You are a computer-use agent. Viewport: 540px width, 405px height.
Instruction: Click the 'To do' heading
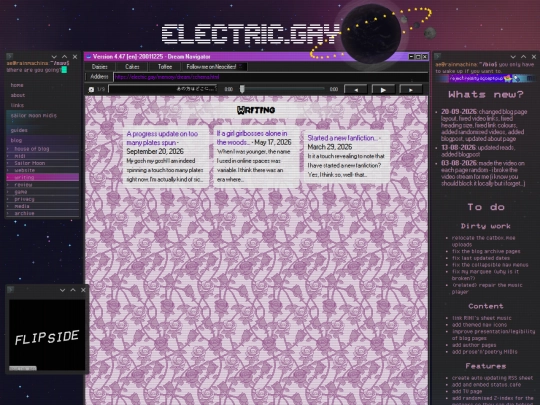pyautogui.click(x=486, y=207)
